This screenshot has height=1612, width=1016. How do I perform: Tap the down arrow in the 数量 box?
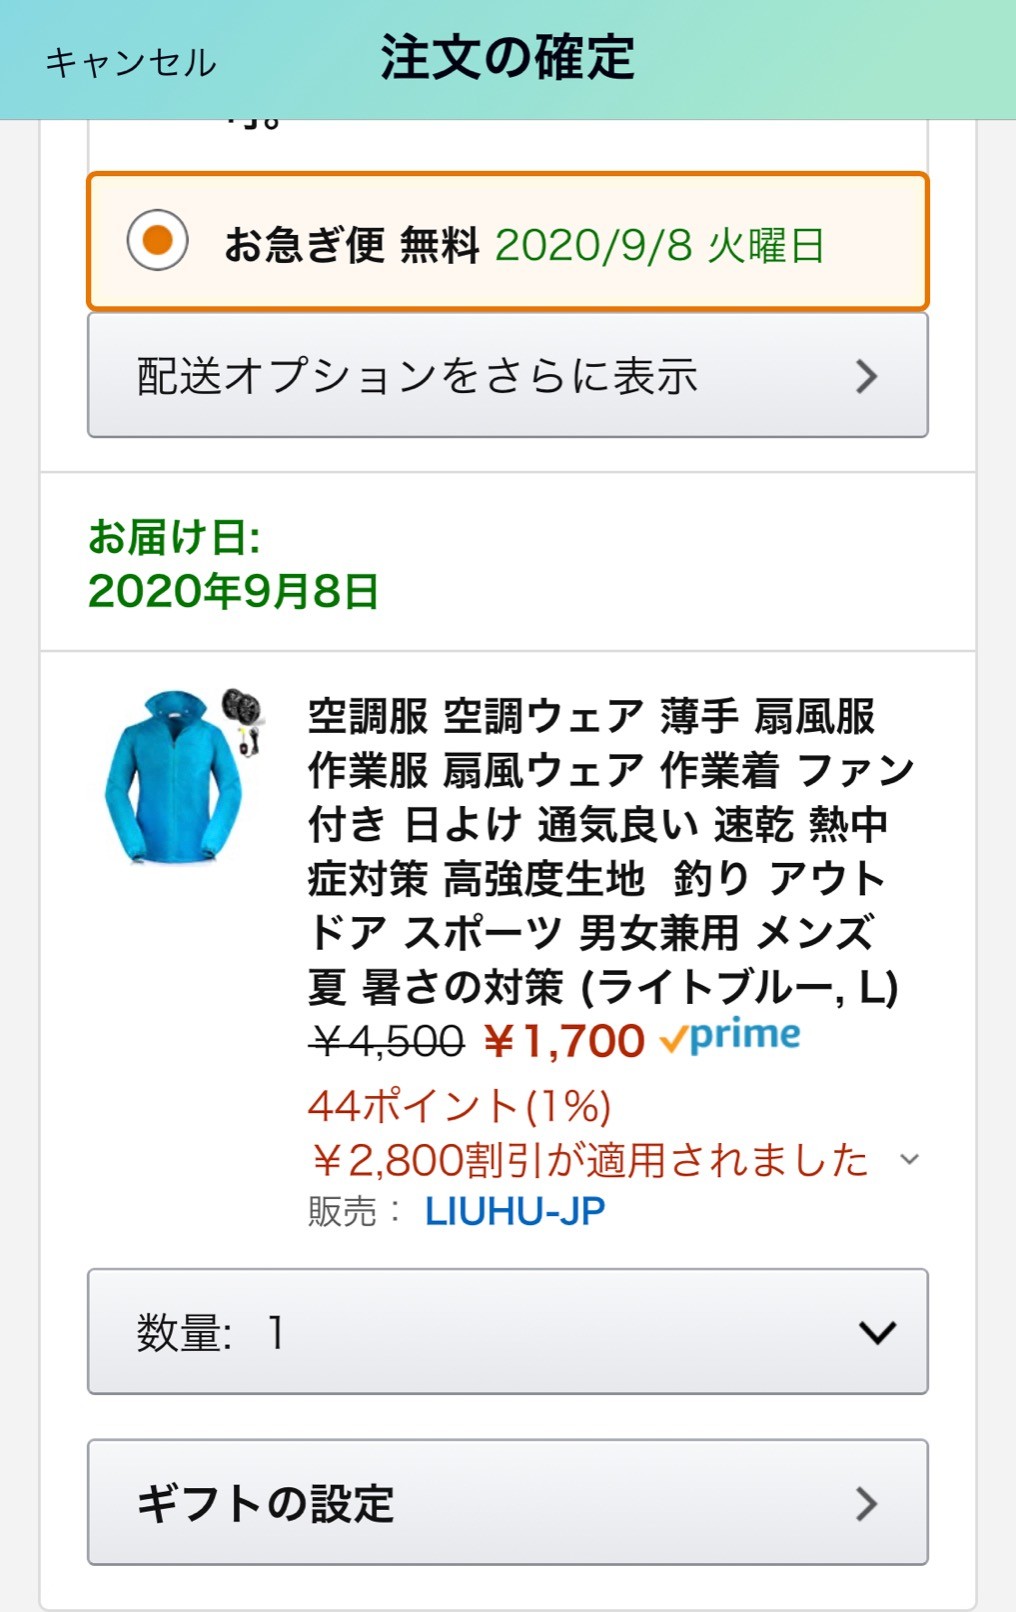(x=877, y=1332)
